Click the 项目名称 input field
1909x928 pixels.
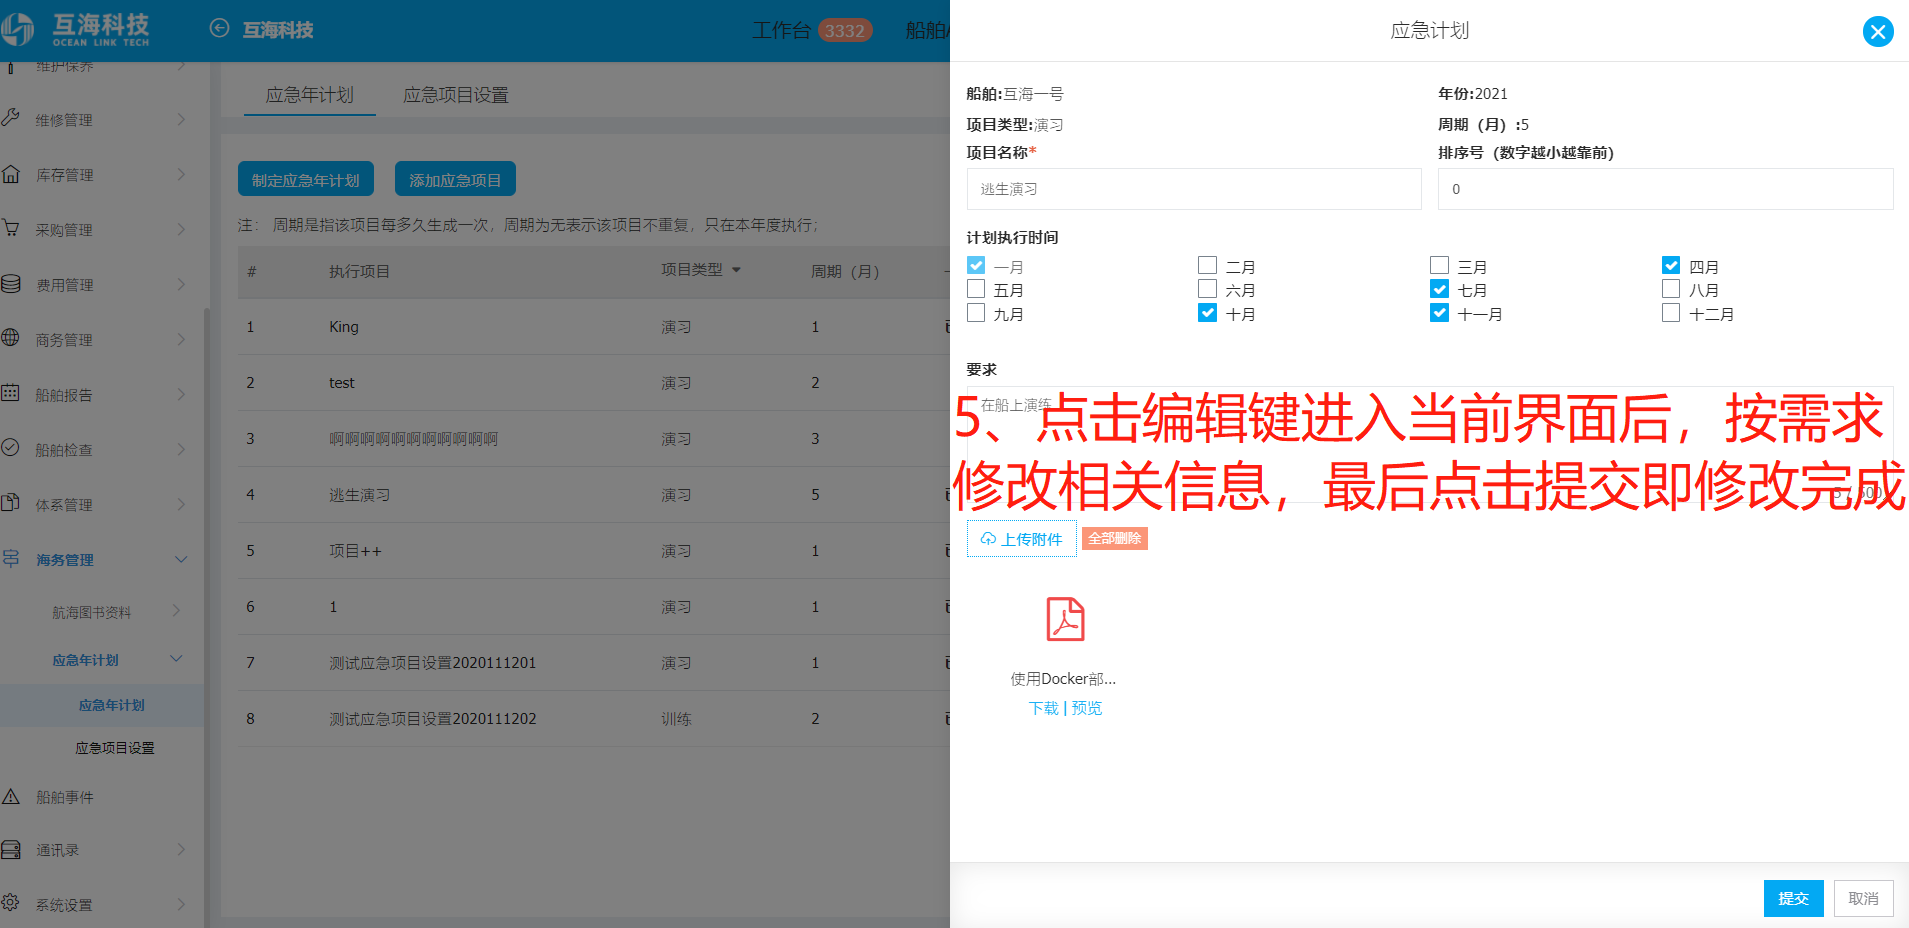pyautogui.click(x=1194, y=189)
